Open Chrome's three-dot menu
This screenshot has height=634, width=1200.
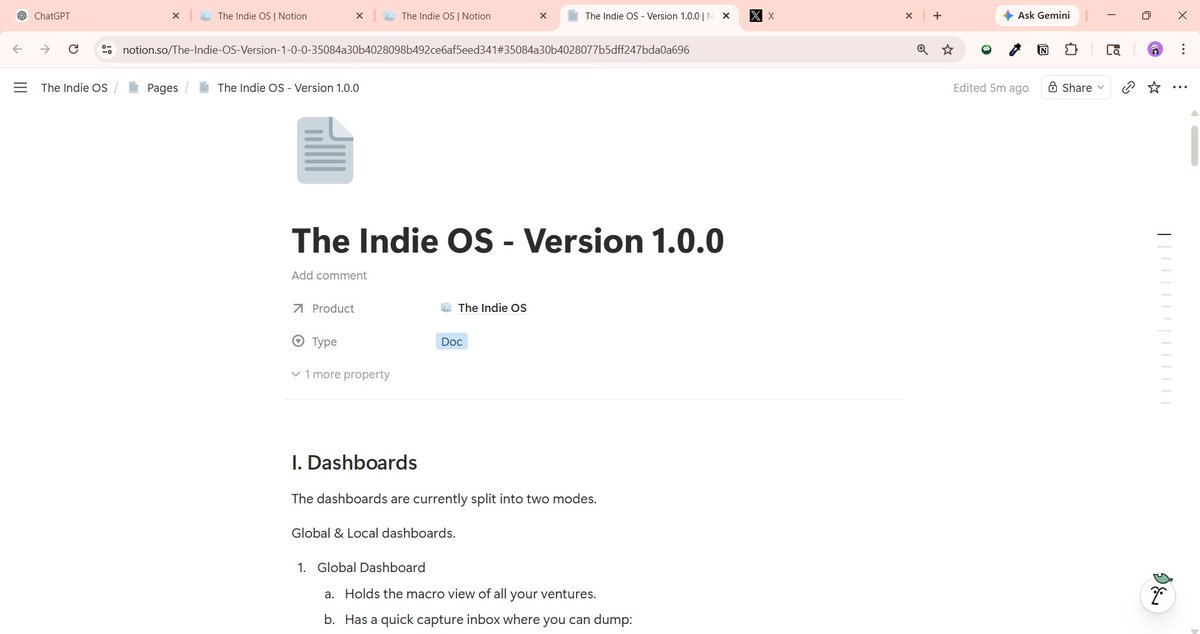1184,49
